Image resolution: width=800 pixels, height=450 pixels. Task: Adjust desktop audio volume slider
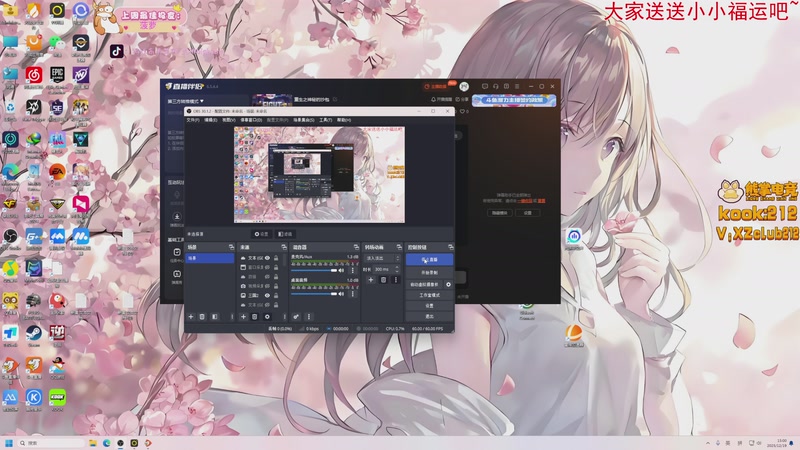(314, 294)
